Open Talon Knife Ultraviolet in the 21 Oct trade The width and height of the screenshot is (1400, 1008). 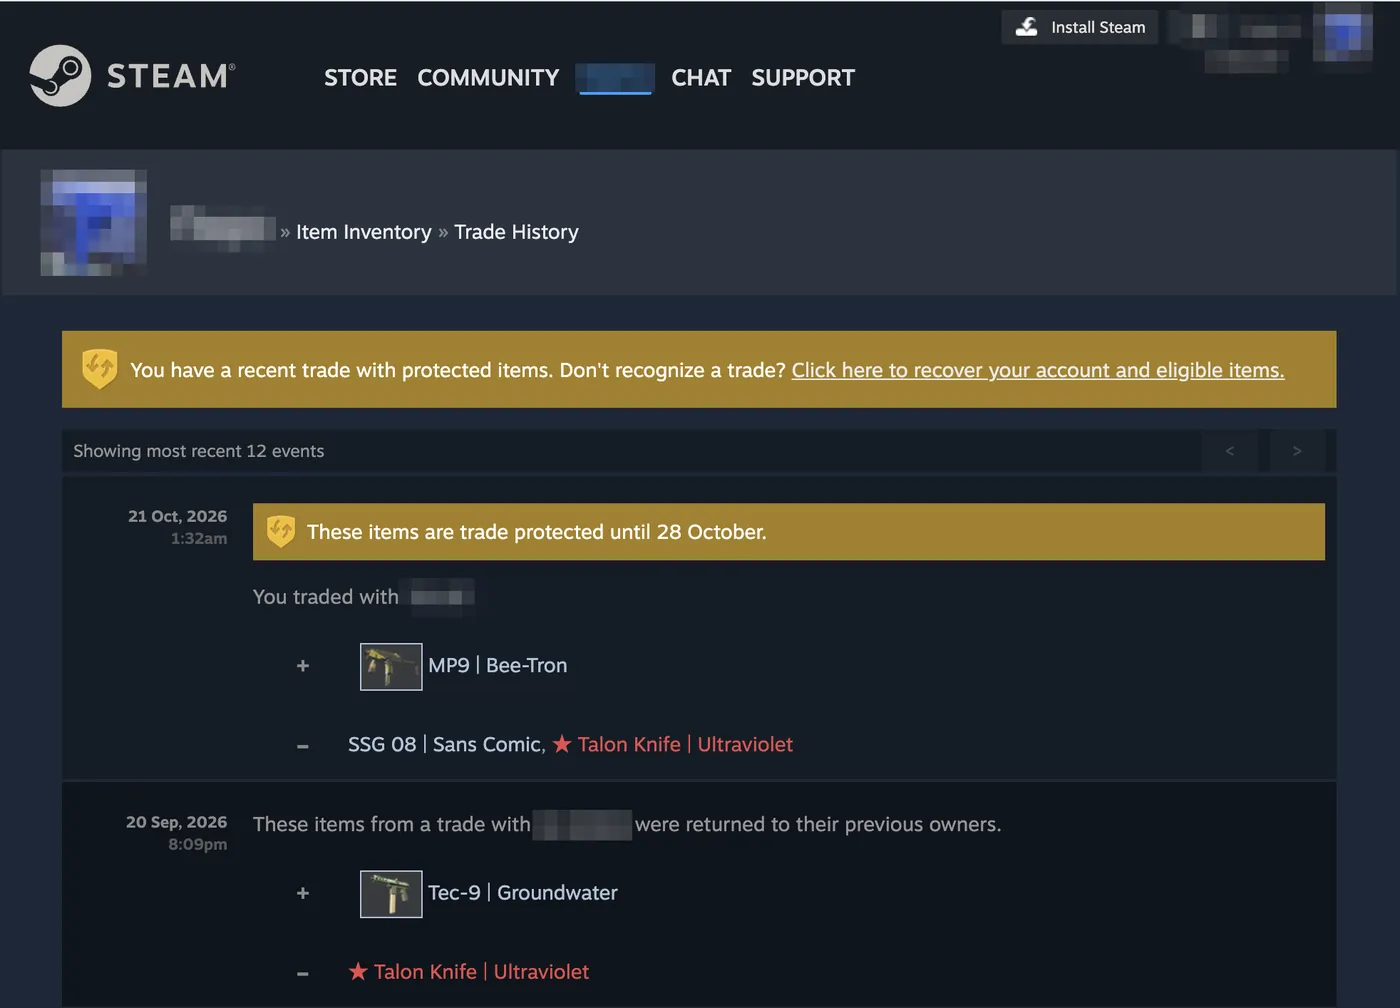673,745
